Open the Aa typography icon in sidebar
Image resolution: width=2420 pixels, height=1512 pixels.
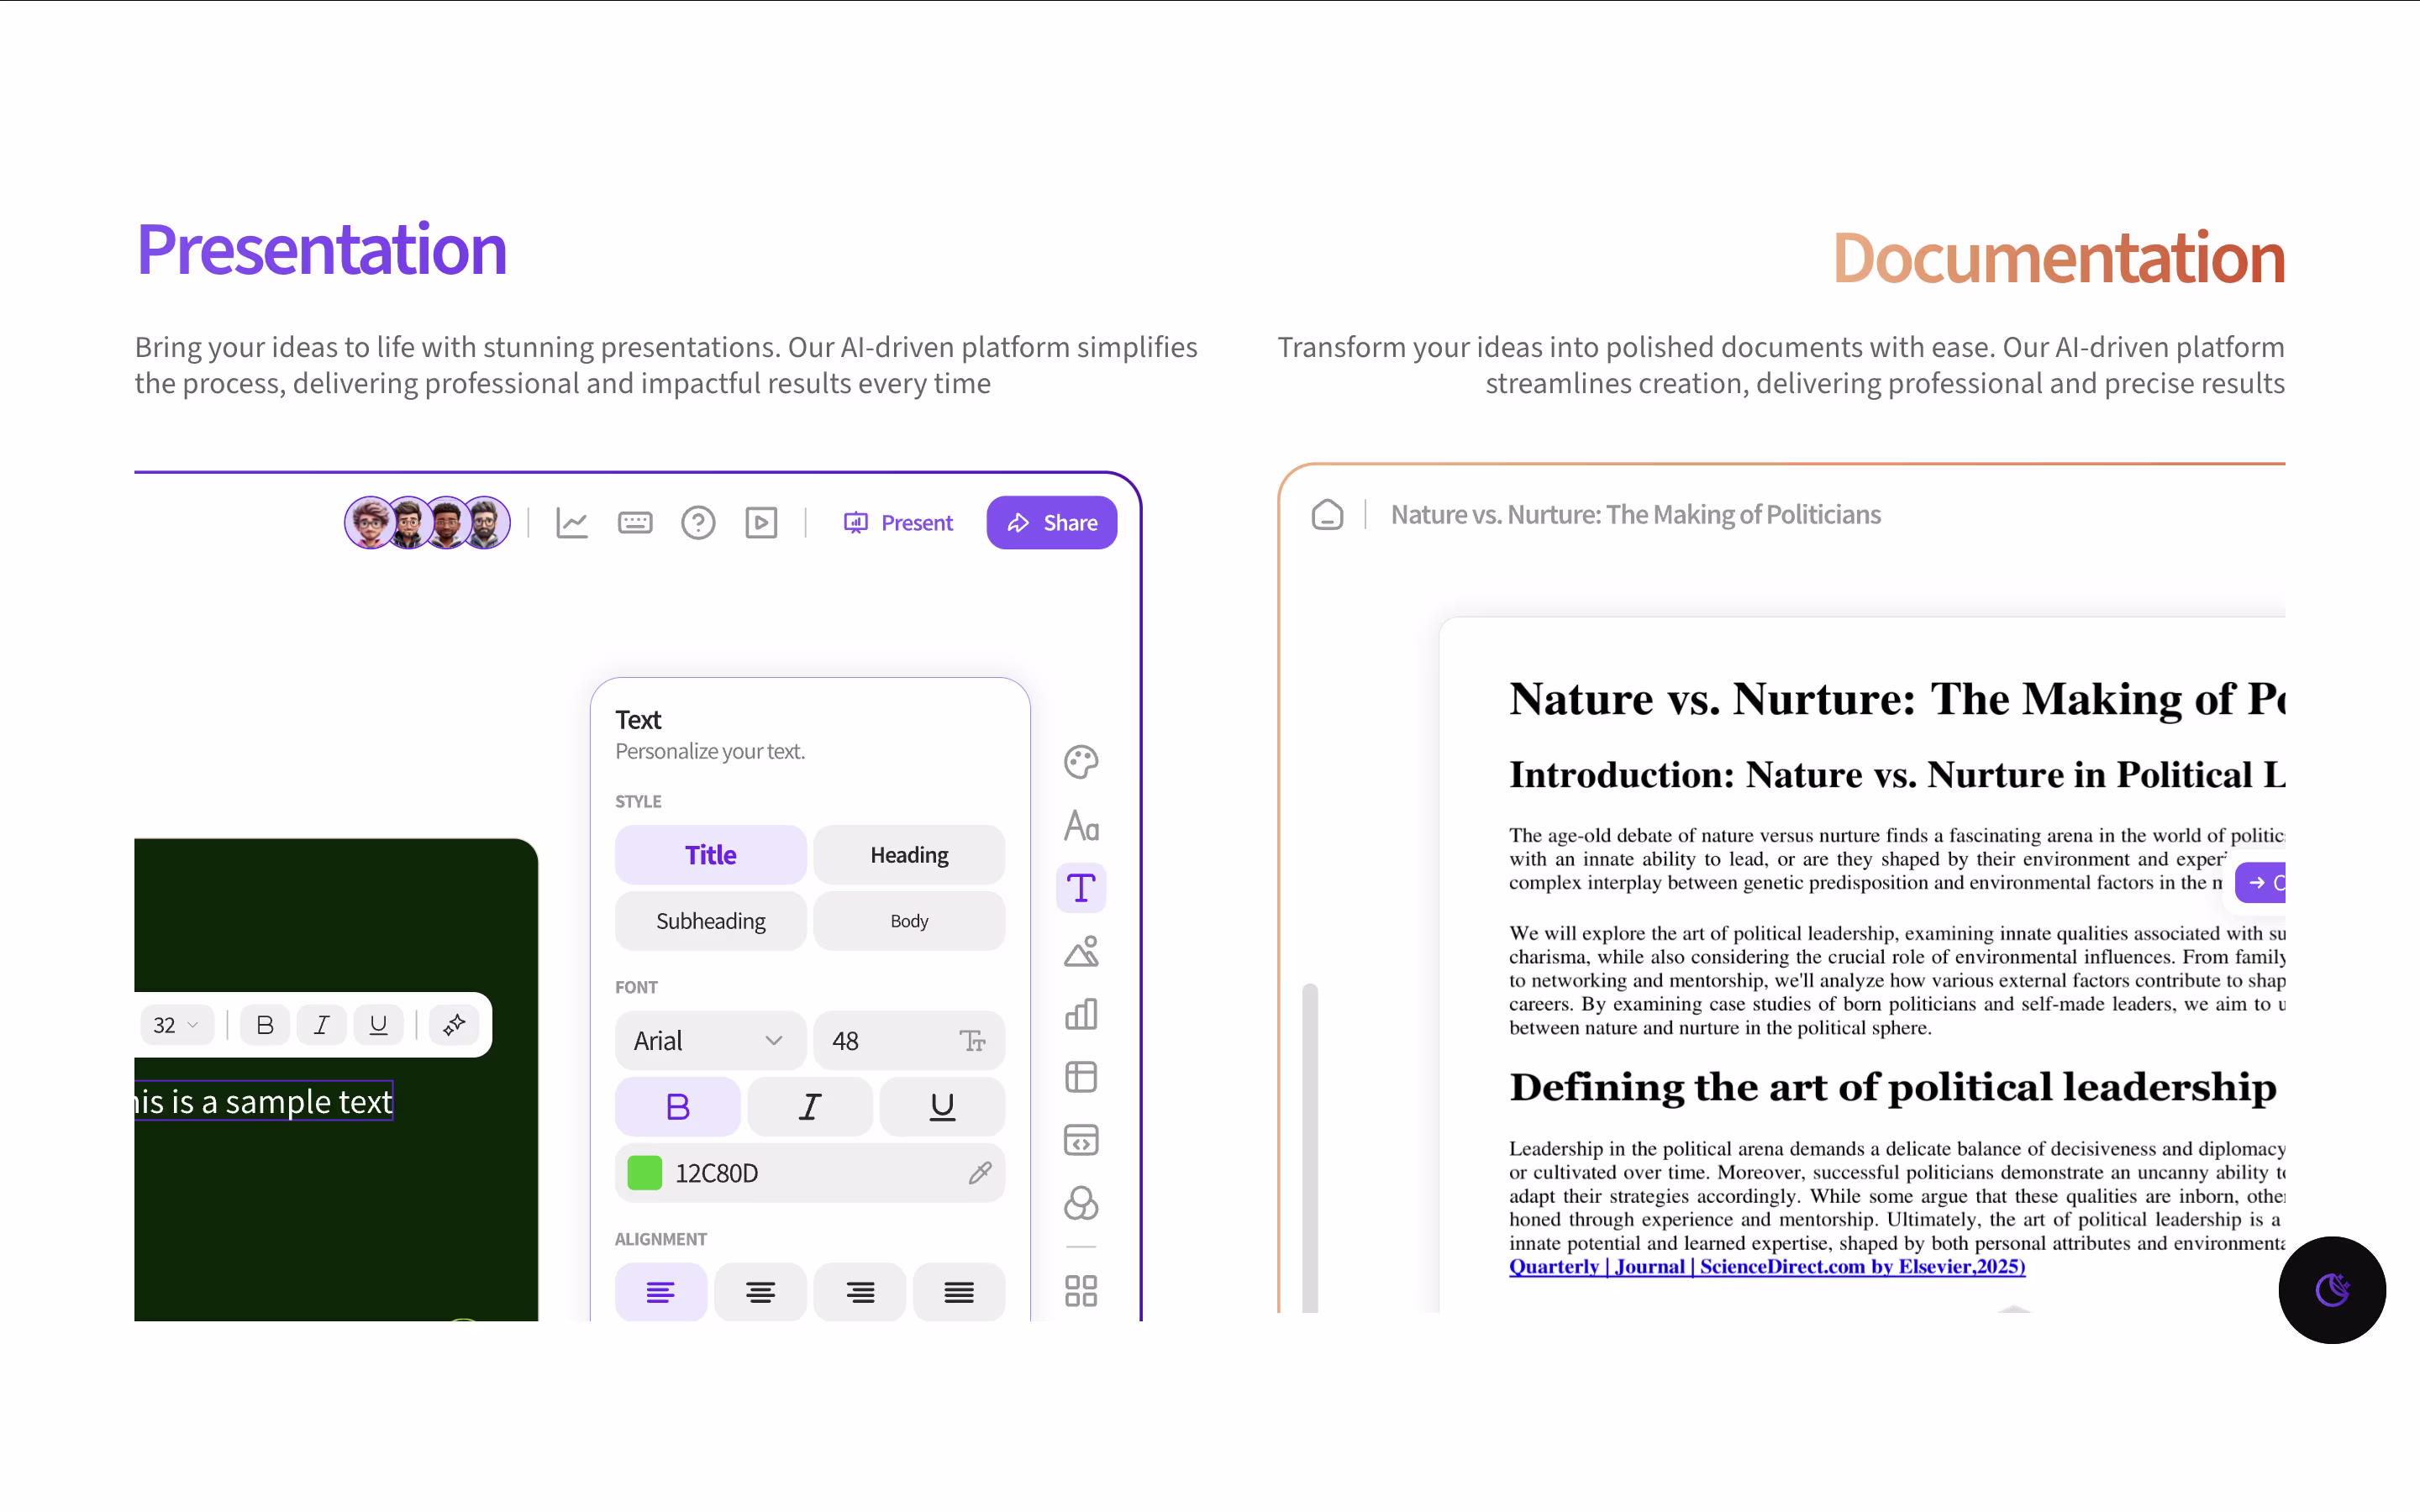(1081, 826)
